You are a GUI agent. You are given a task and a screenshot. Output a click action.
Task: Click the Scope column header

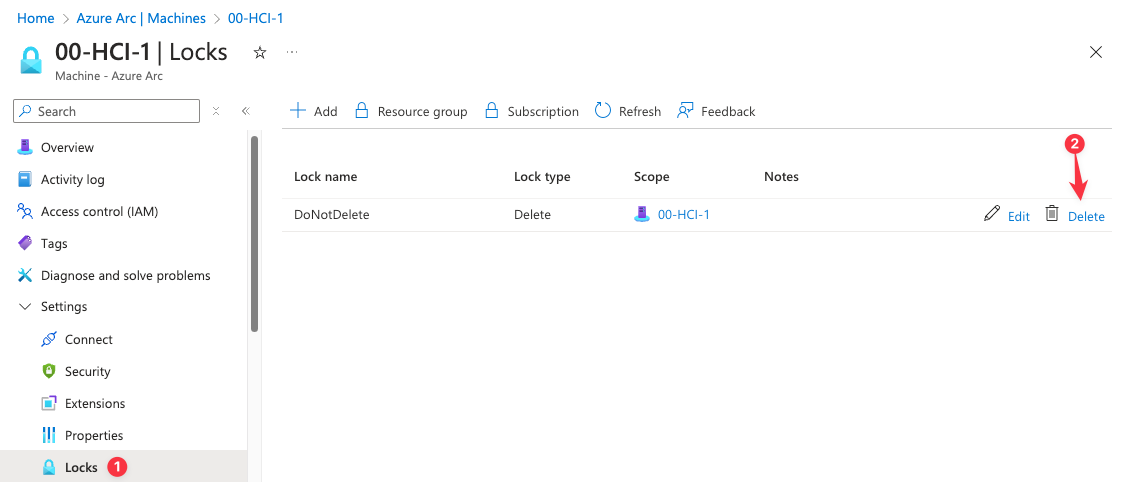coord(652,177)
